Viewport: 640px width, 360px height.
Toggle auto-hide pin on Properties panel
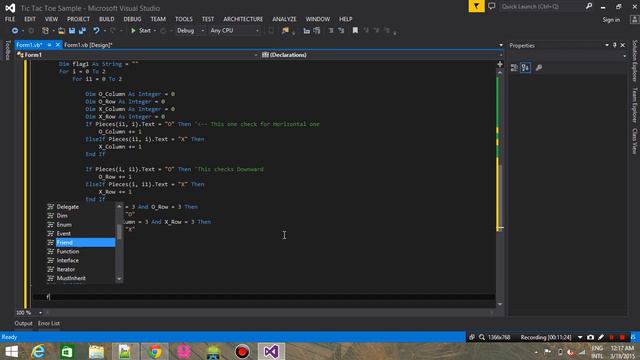click(x=615, y=45)
